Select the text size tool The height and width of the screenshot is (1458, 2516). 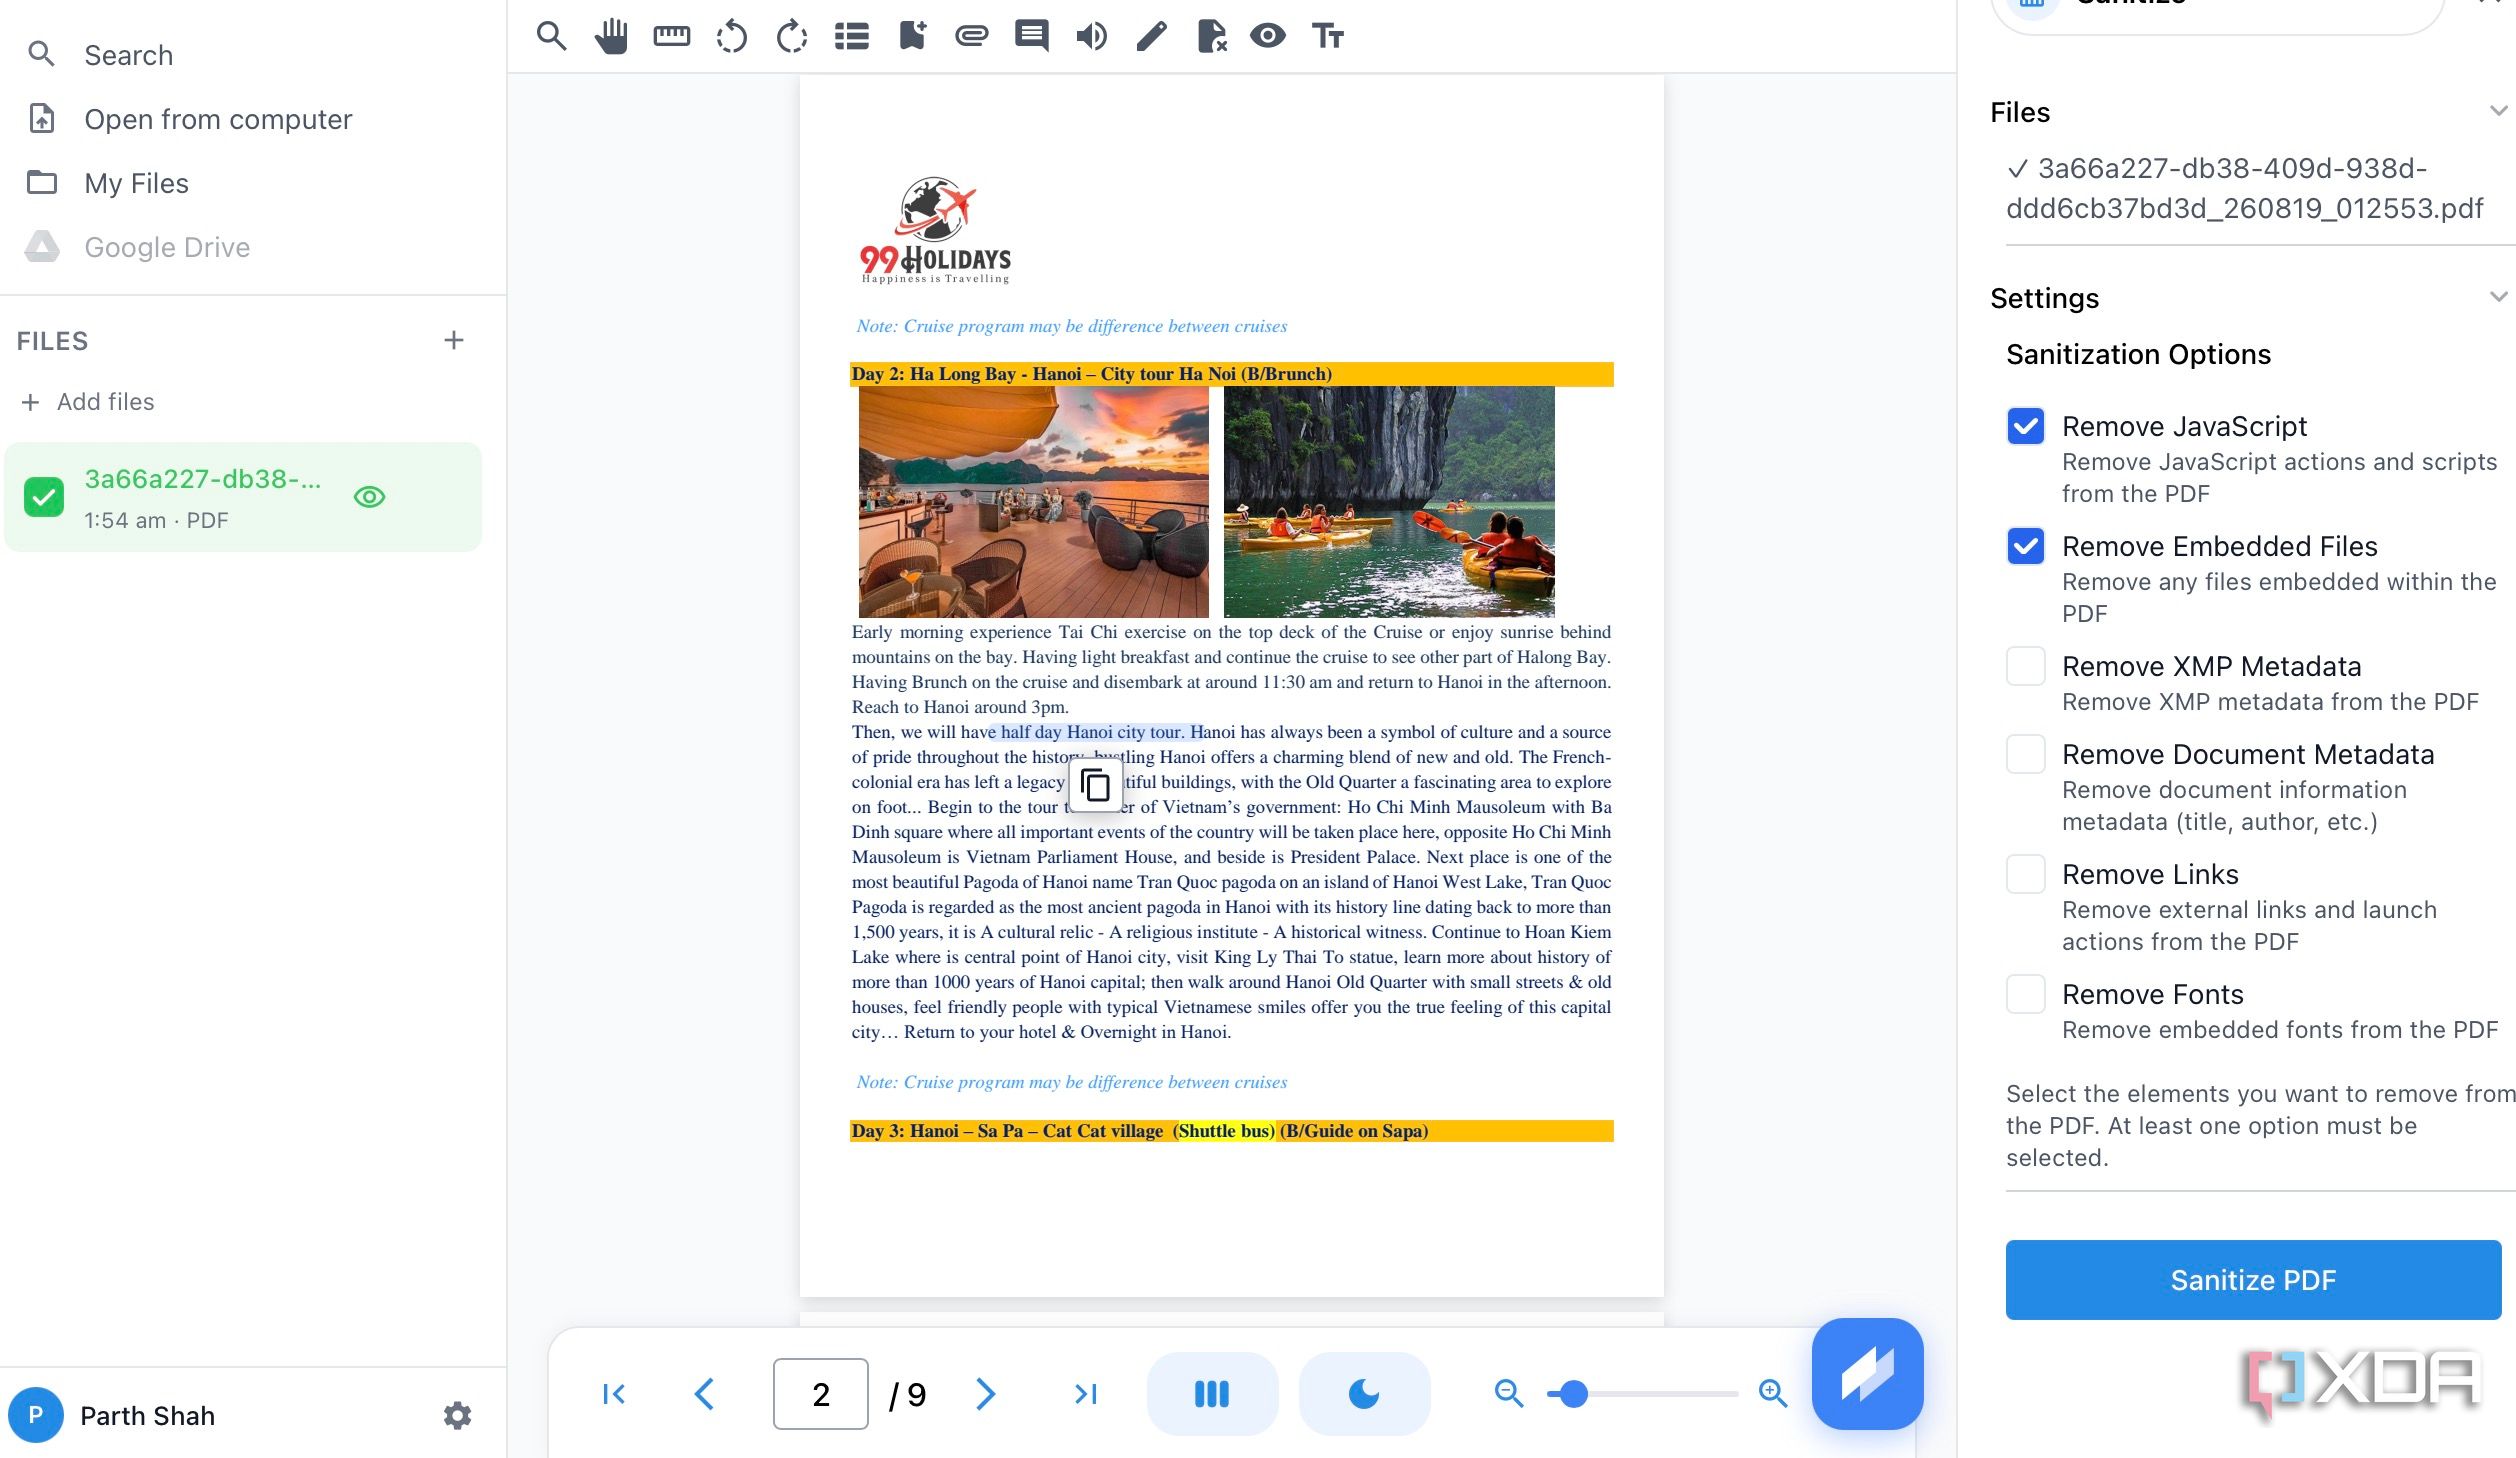[x=1327, y=36]
